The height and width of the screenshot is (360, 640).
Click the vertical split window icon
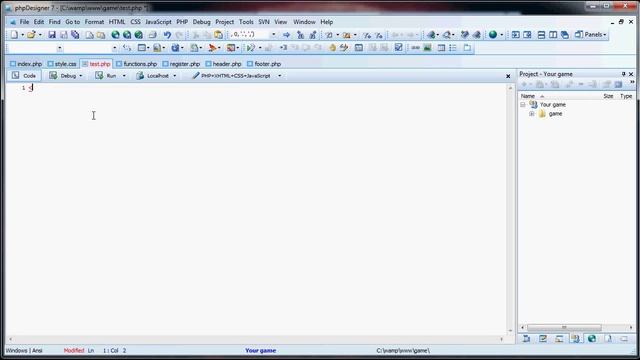(x=553, y=35)
